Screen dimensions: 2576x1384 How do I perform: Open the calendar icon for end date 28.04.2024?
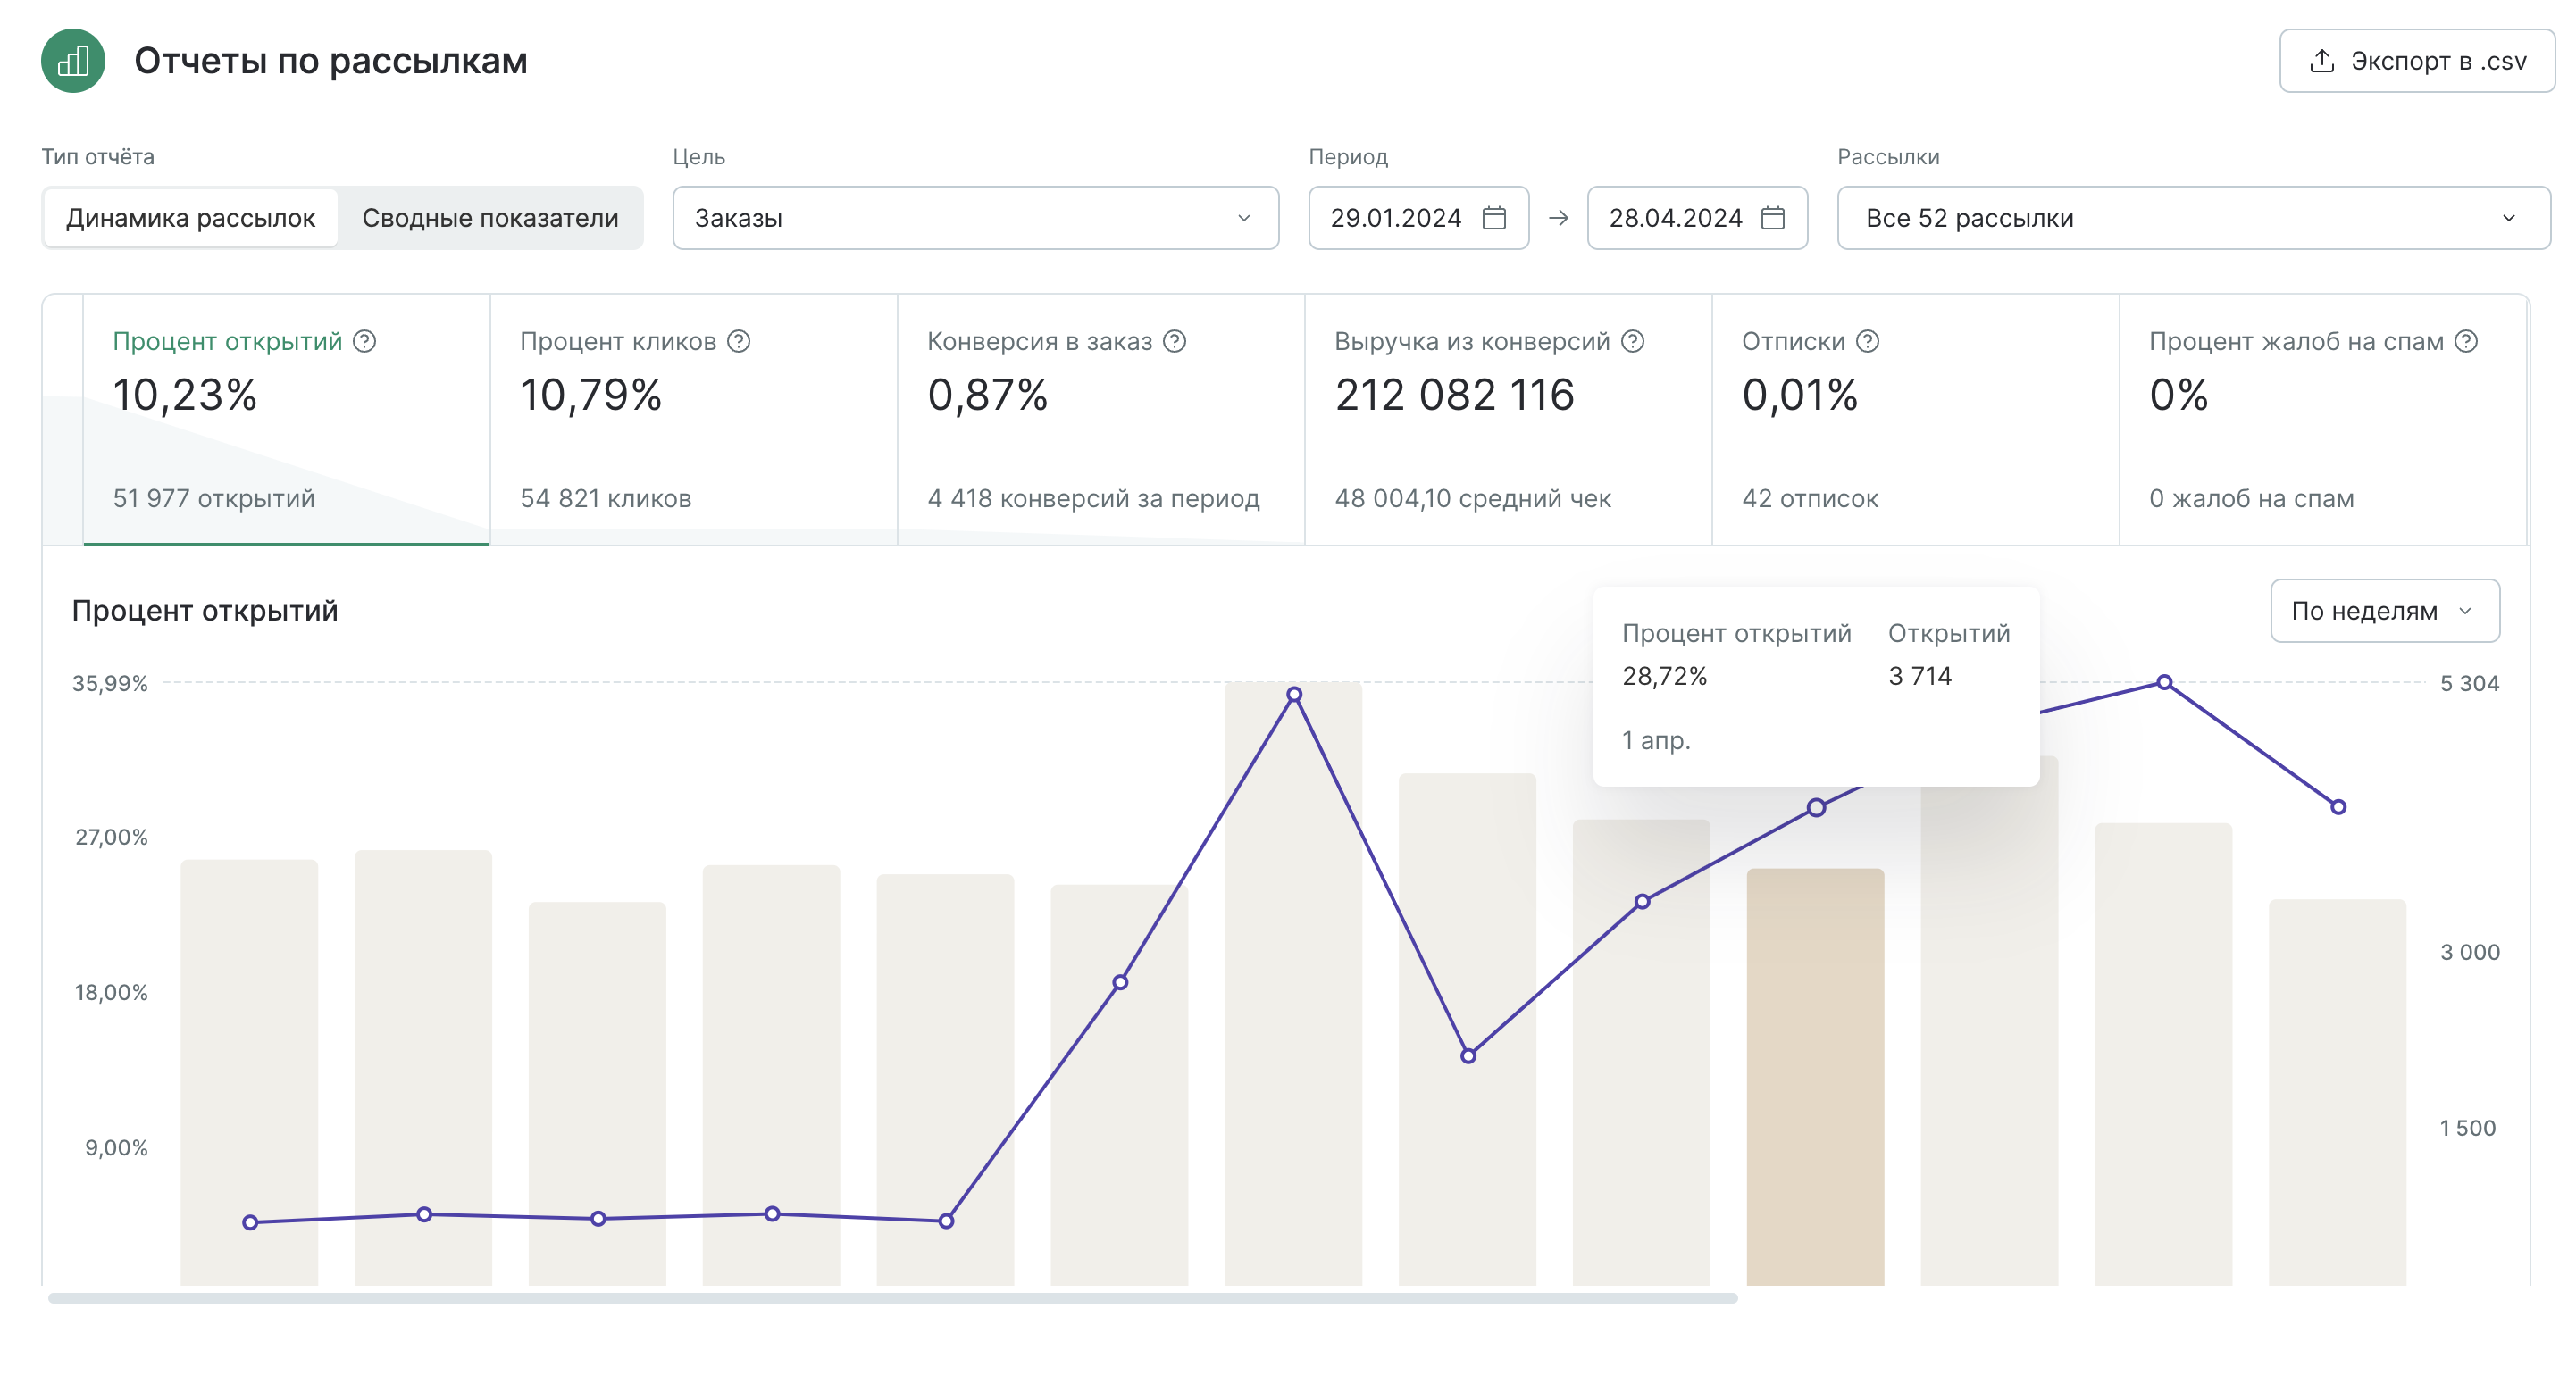(1773, 217)
